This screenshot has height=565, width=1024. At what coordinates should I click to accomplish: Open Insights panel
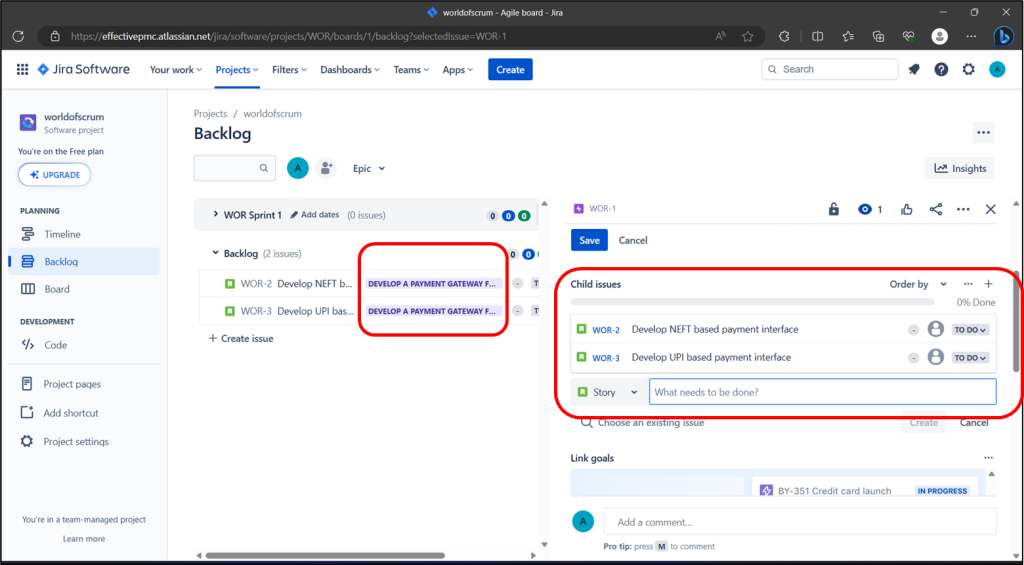[x=960, y=168]
